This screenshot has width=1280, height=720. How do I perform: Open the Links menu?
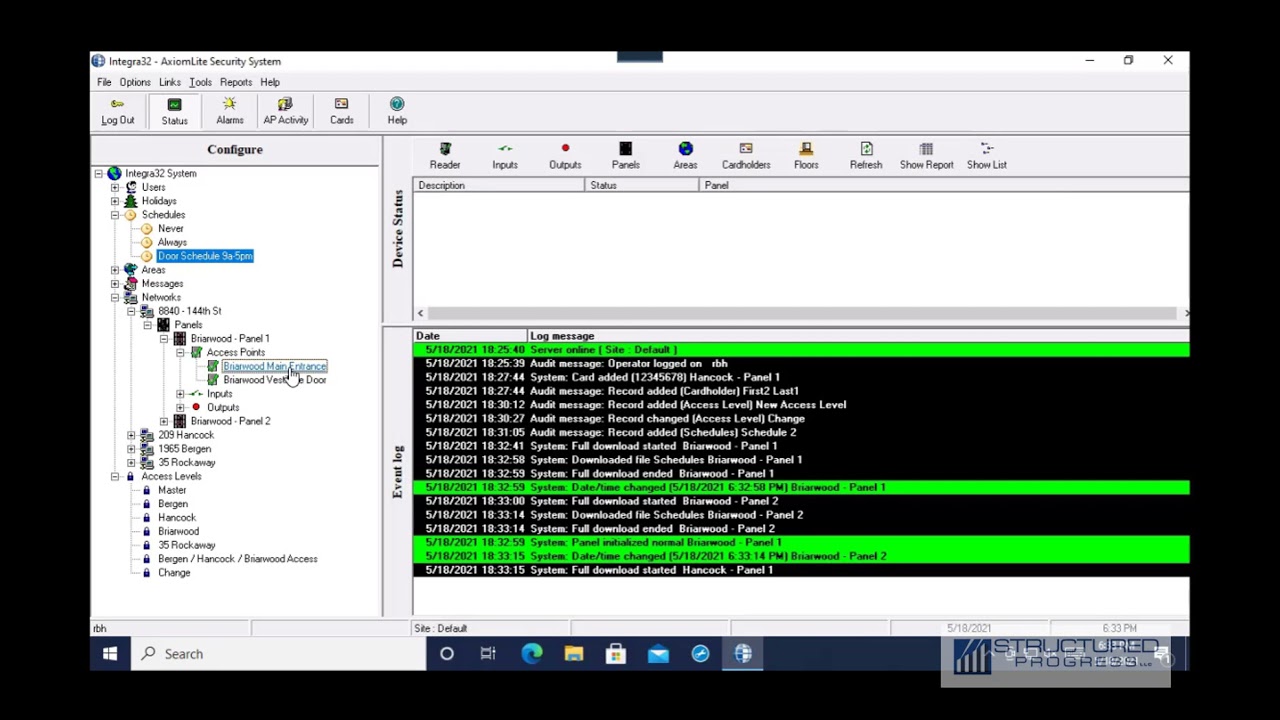[169, 82]
